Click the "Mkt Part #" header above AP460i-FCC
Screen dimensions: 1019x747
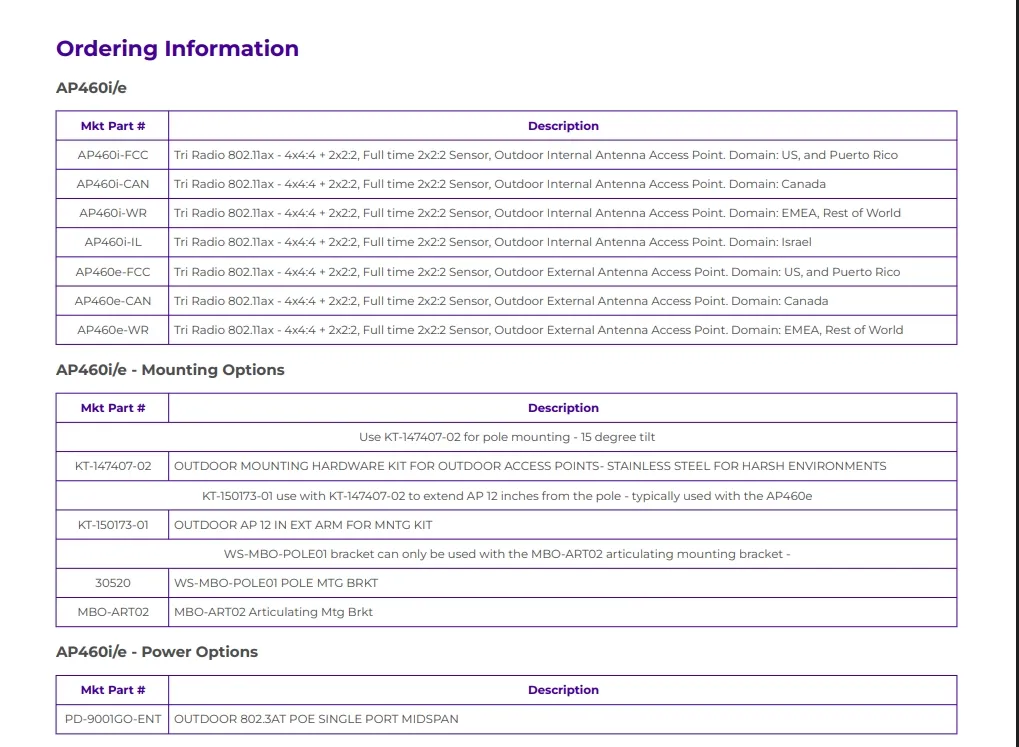click(x=112, y=126)
